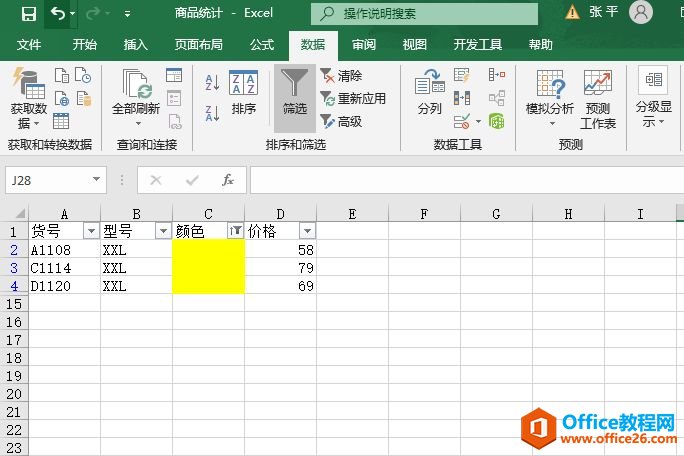Screen dimensions: 684x456
Task: Open the 型号 column filter dropdown
Action: 164,231
